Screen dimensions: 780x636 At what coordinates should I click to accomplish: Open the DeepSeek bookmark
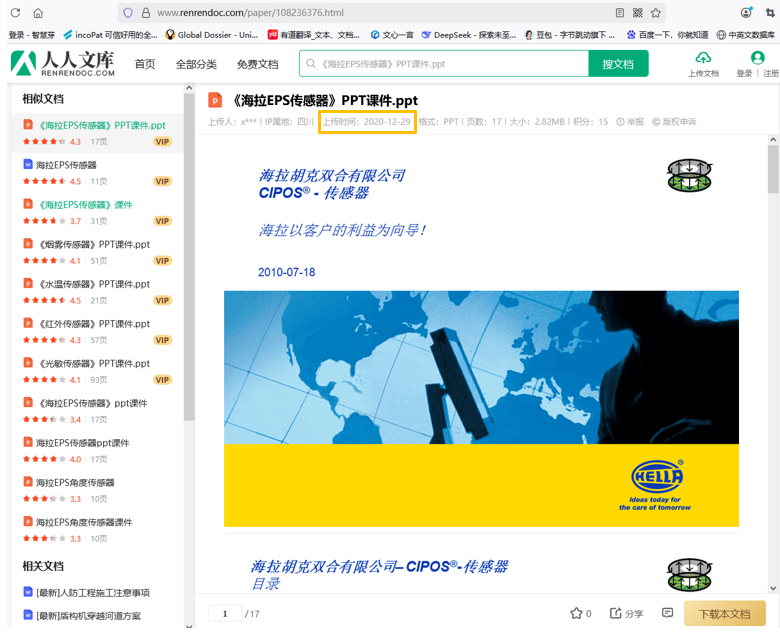[x=468, y=35]
